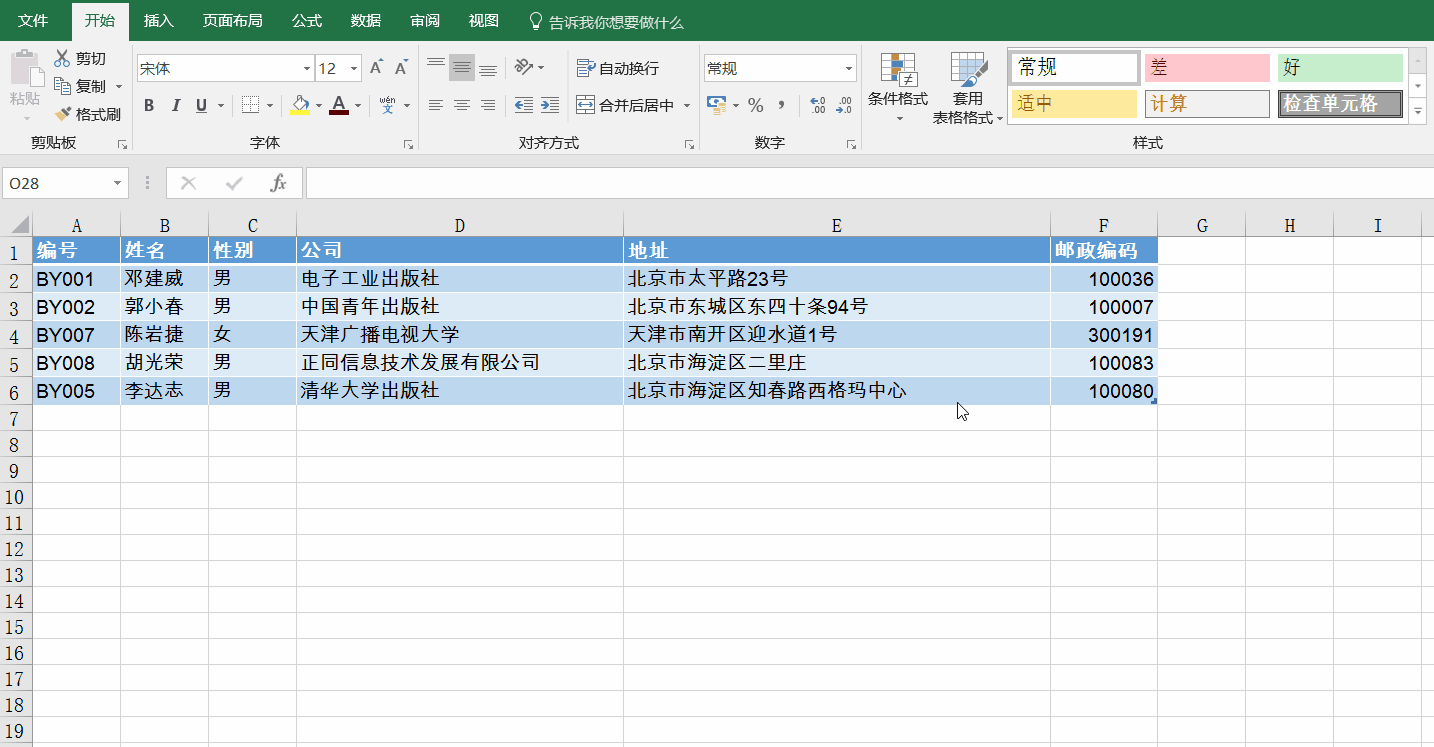The height and width of the screenshot is (747, 1434).
Task: Toggle Bold formatting
Action: coord(149,106)
